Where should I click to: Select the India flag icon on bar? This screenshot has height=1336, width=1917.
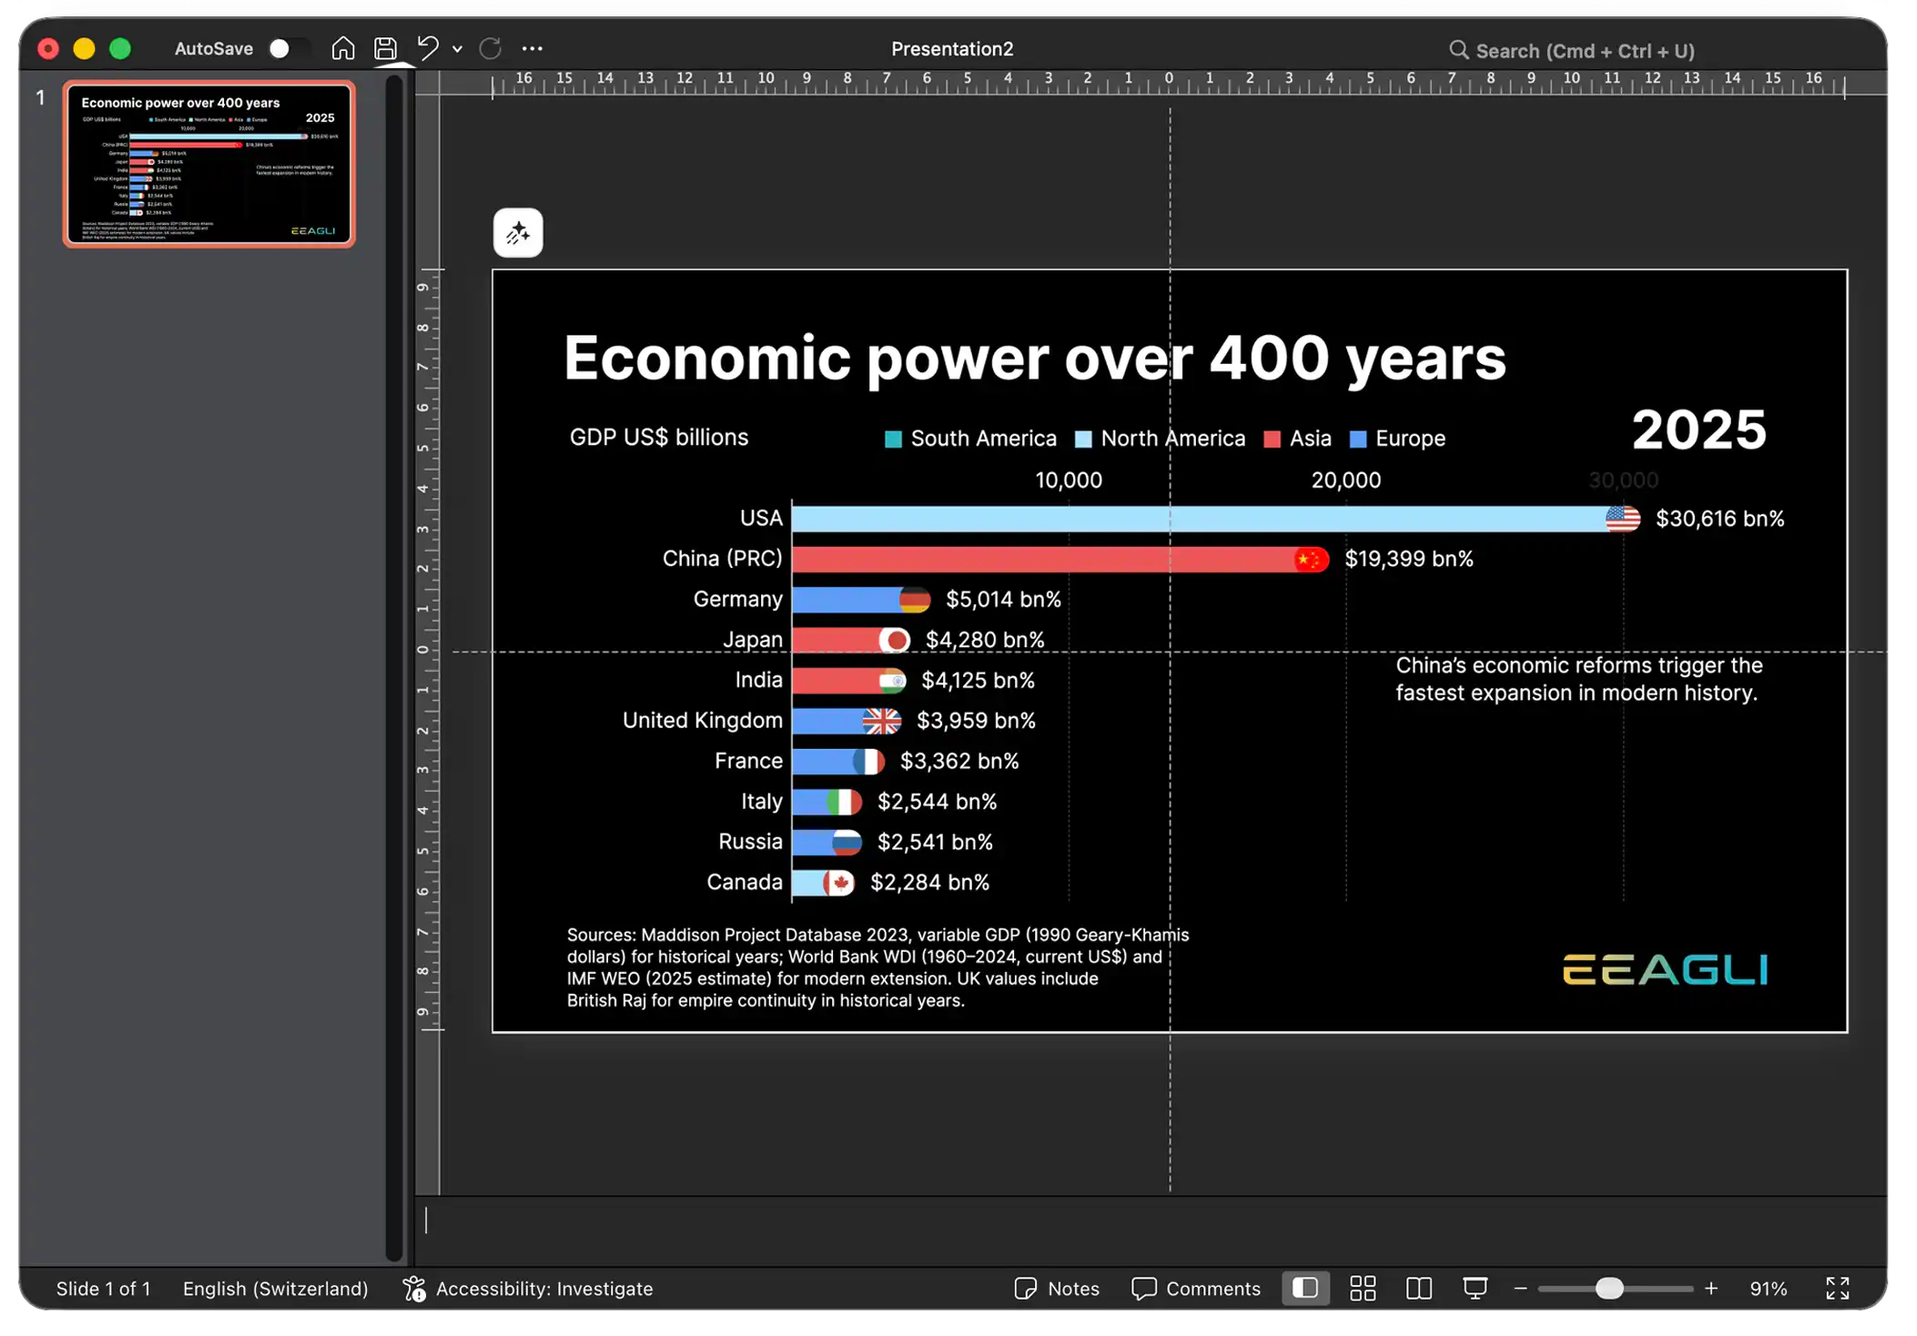(x=892, y=681)
